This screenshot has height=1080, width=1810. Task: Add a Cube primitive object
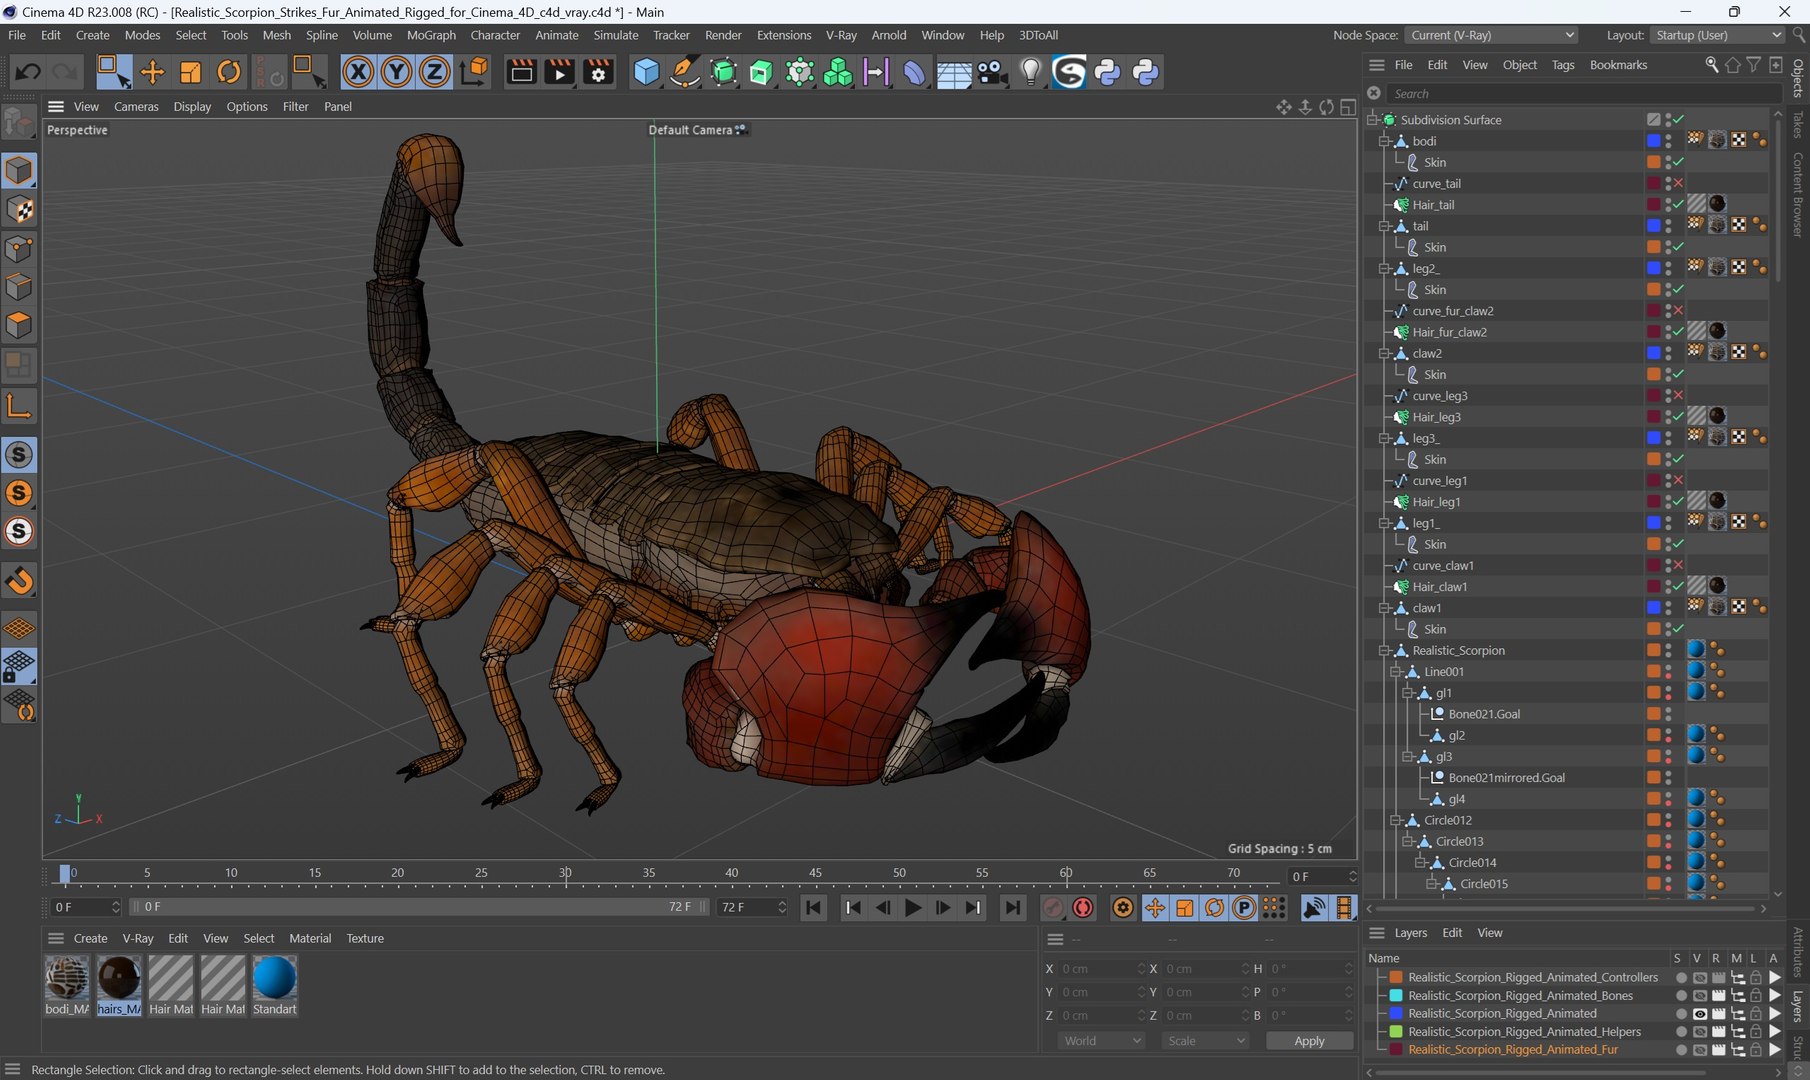click(647, 72)
